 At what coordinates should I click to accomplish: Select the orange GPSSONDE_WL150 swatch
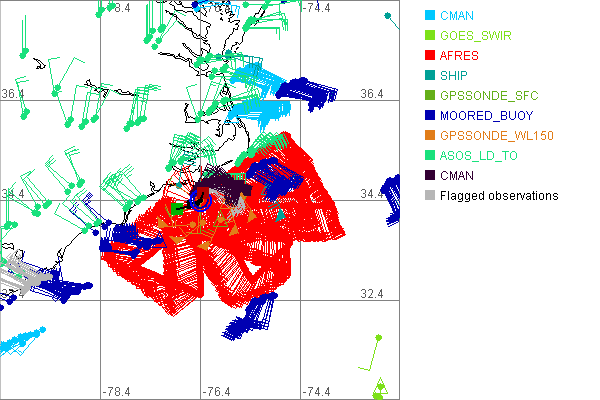(430, 136)
